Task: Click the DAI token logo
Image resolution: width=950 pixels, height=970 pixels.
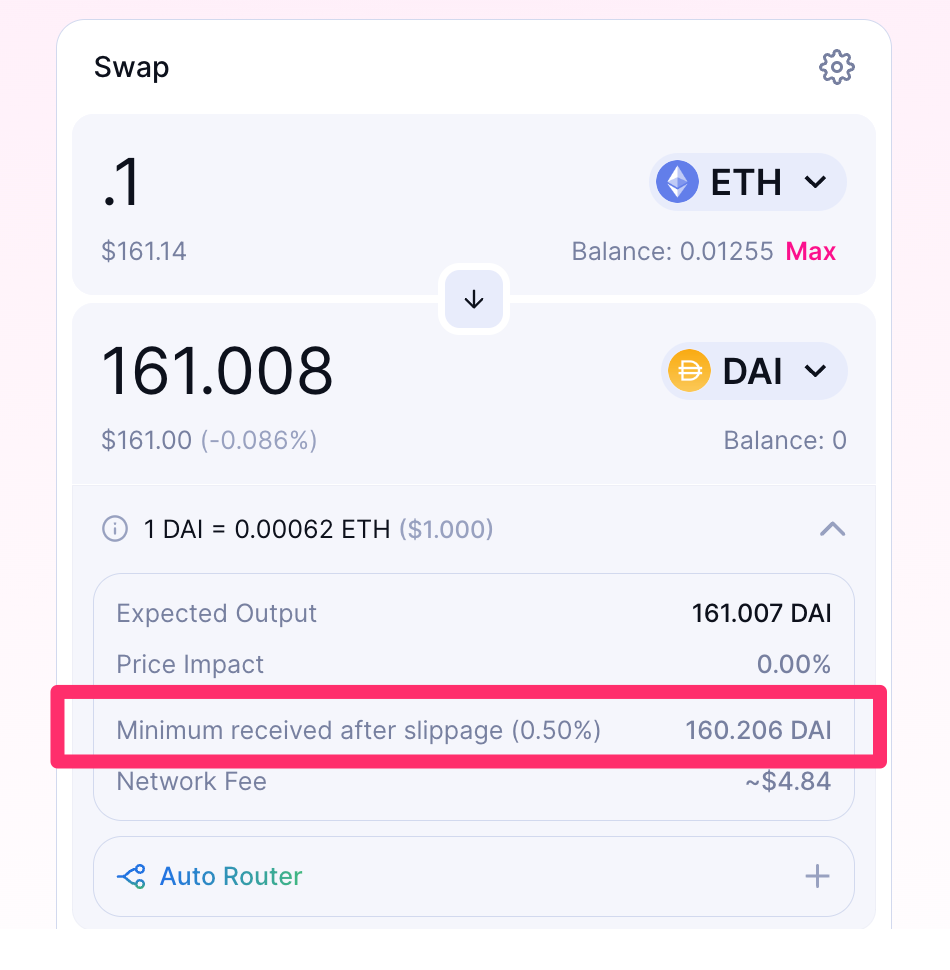Action: (x=688, y=371)
